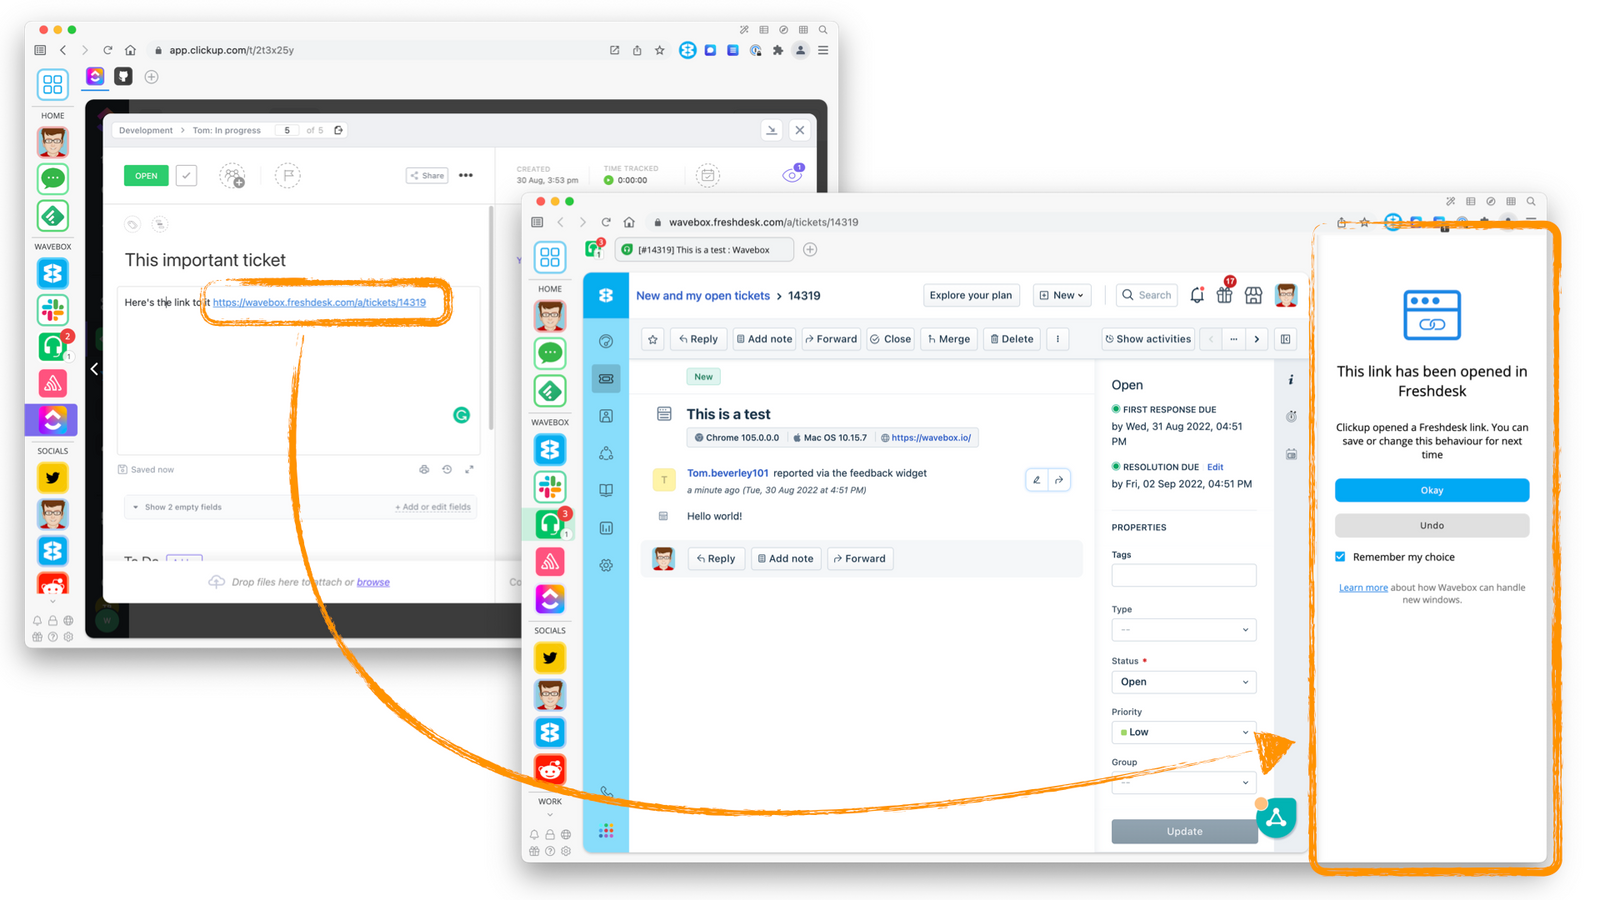Click the wavebox.freshdesk.com ticket link in ClickUp
The width and height of the screenshot is (1600, 900).
coord(319,302)
